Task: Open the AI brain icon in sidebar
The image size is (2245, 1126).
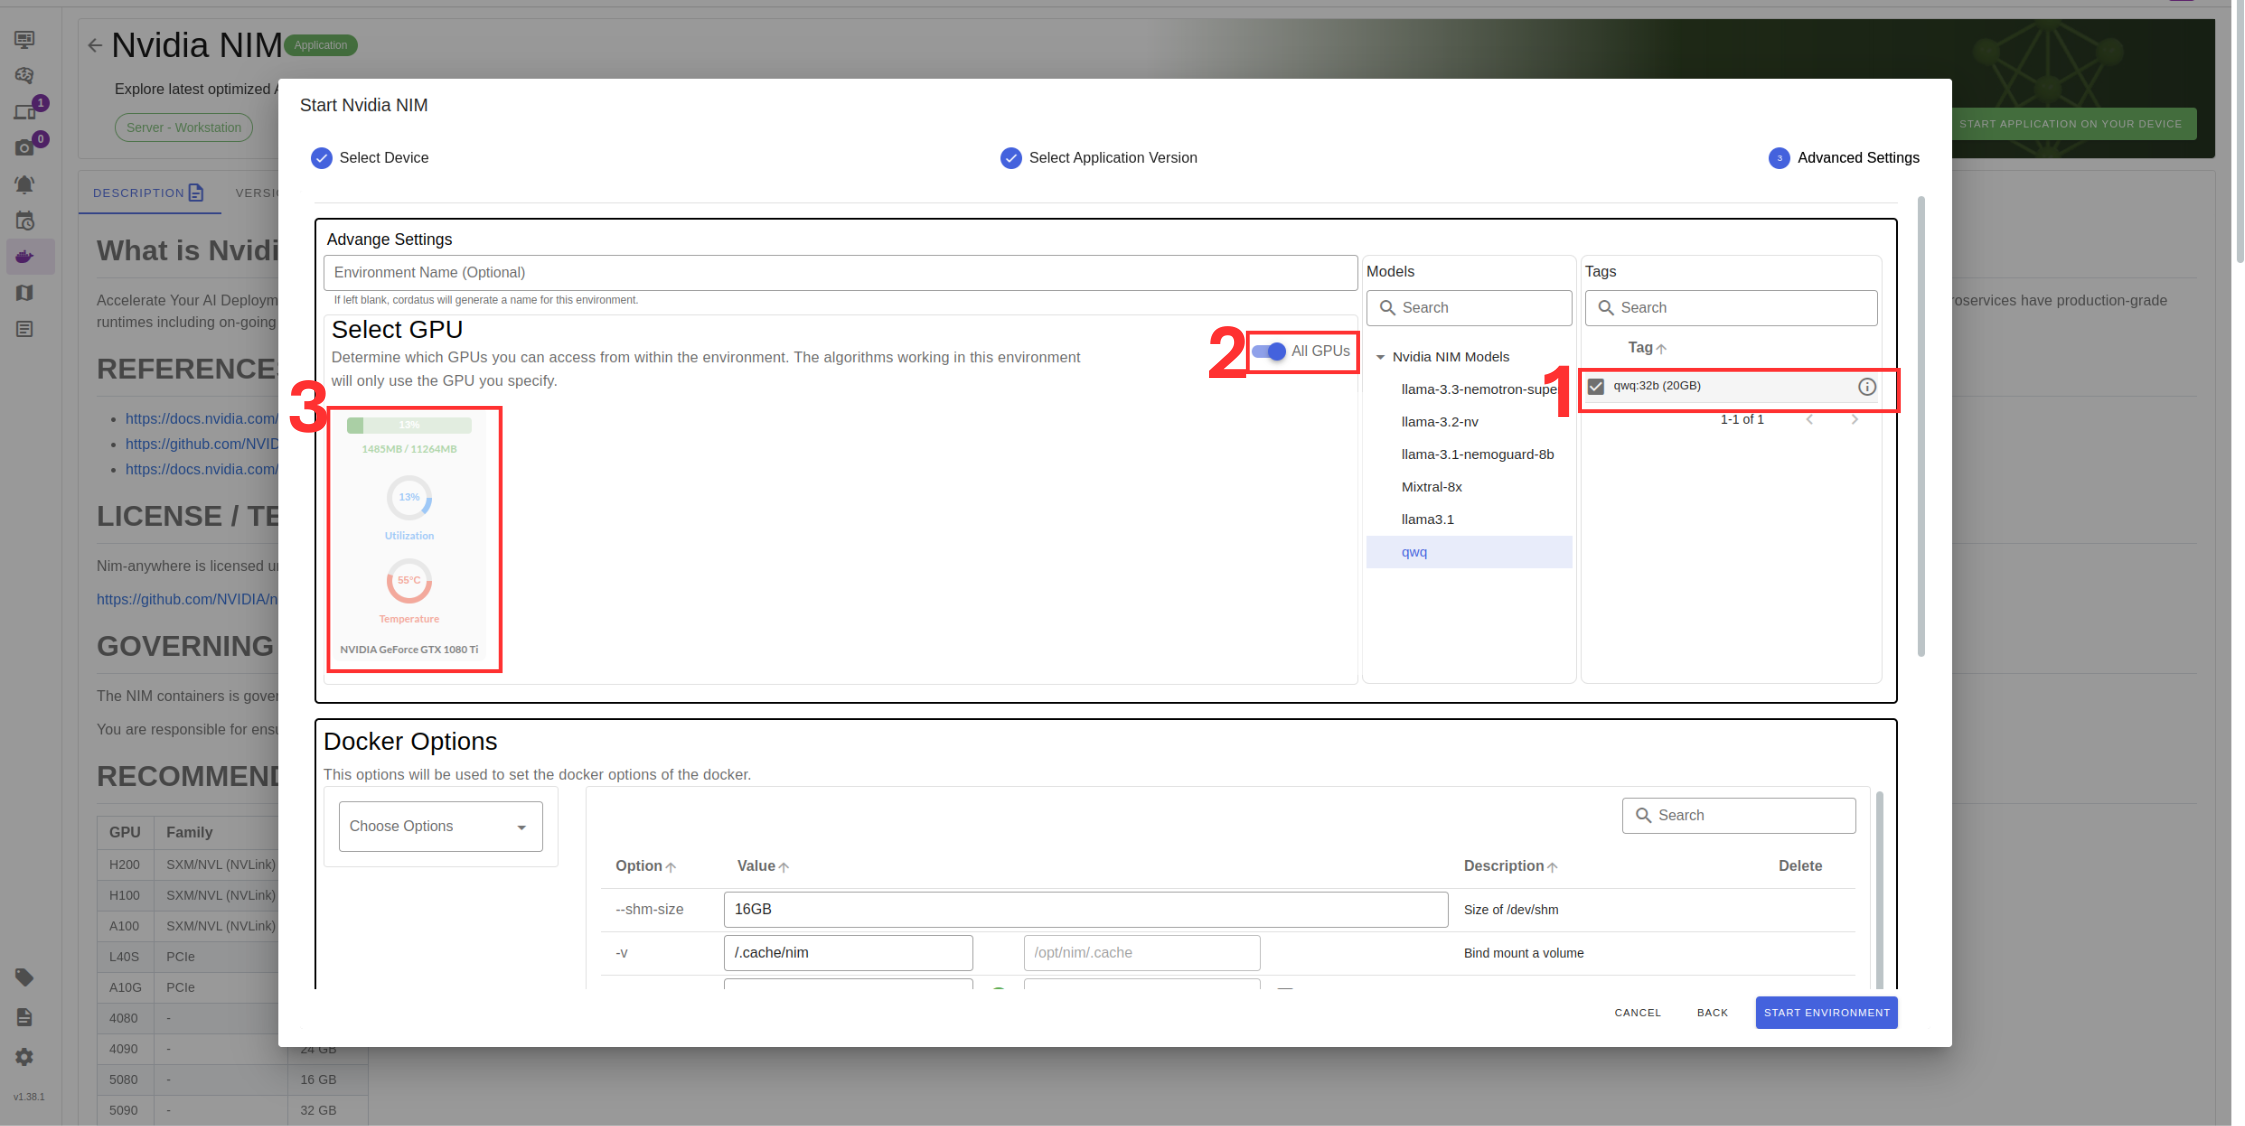Action: click(25, 75)
